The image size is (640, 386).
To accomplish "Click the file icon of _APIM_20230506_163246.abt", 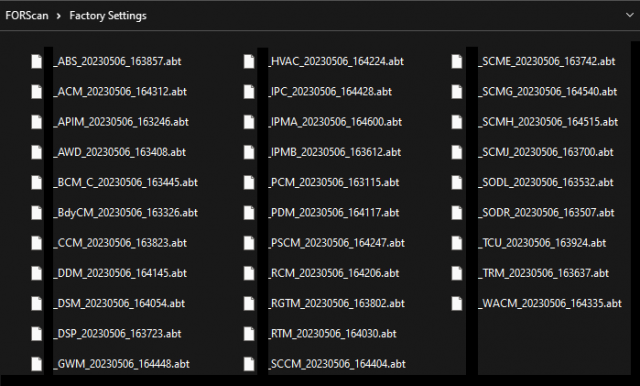I will [37, 122].
